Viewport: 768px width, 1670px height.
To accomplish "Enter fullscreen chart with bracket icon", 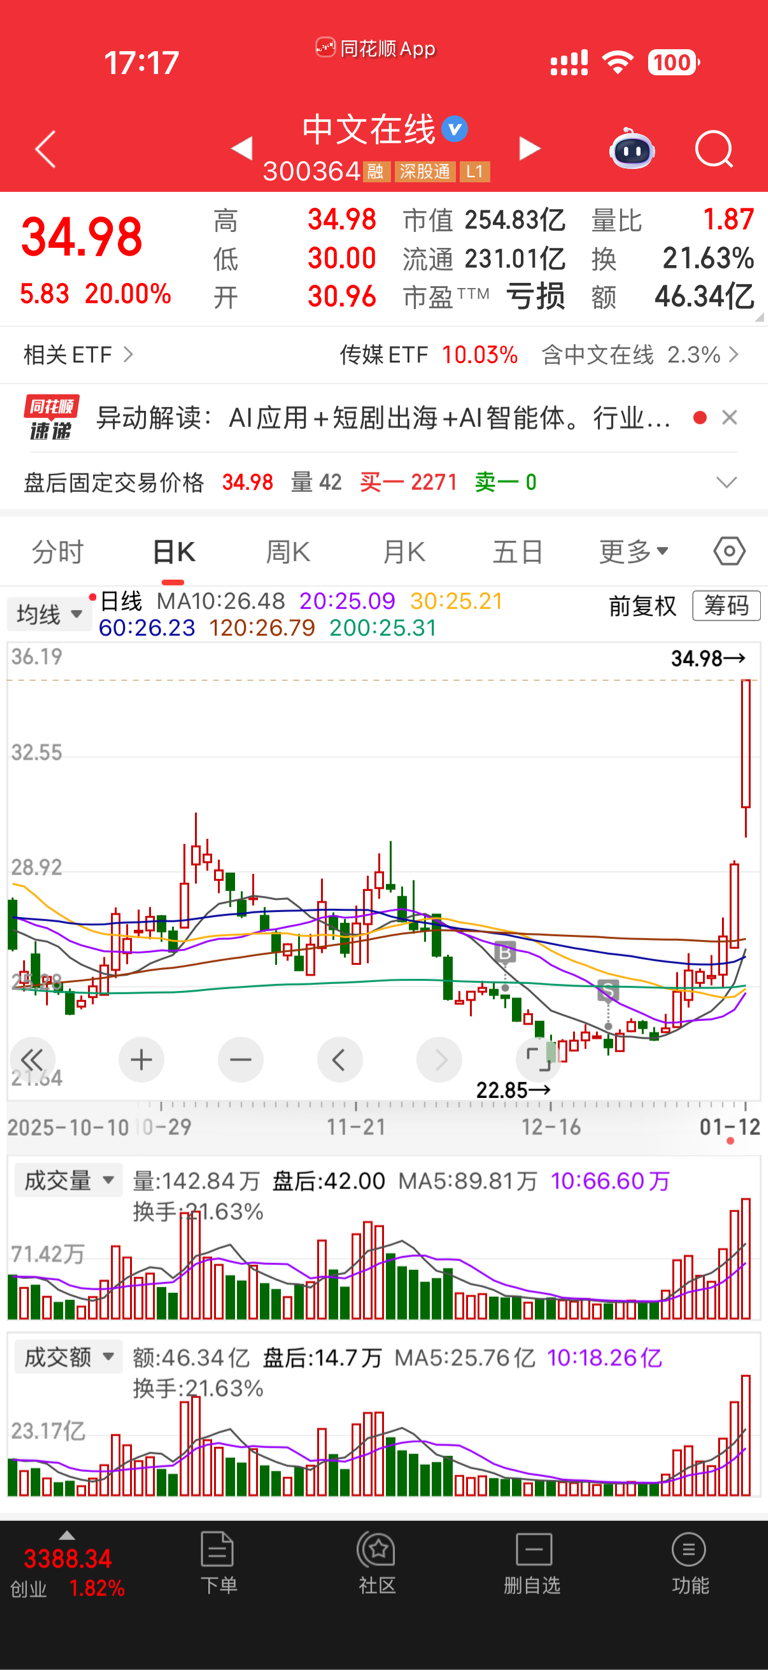I will point(538,1058).
